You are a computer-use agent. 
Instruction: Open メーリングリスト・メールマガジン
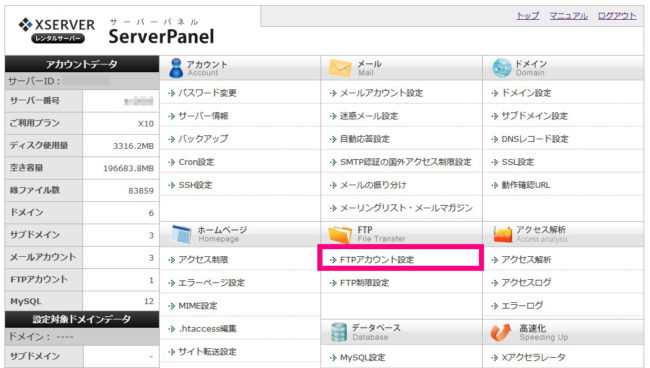tap(406, 208)
